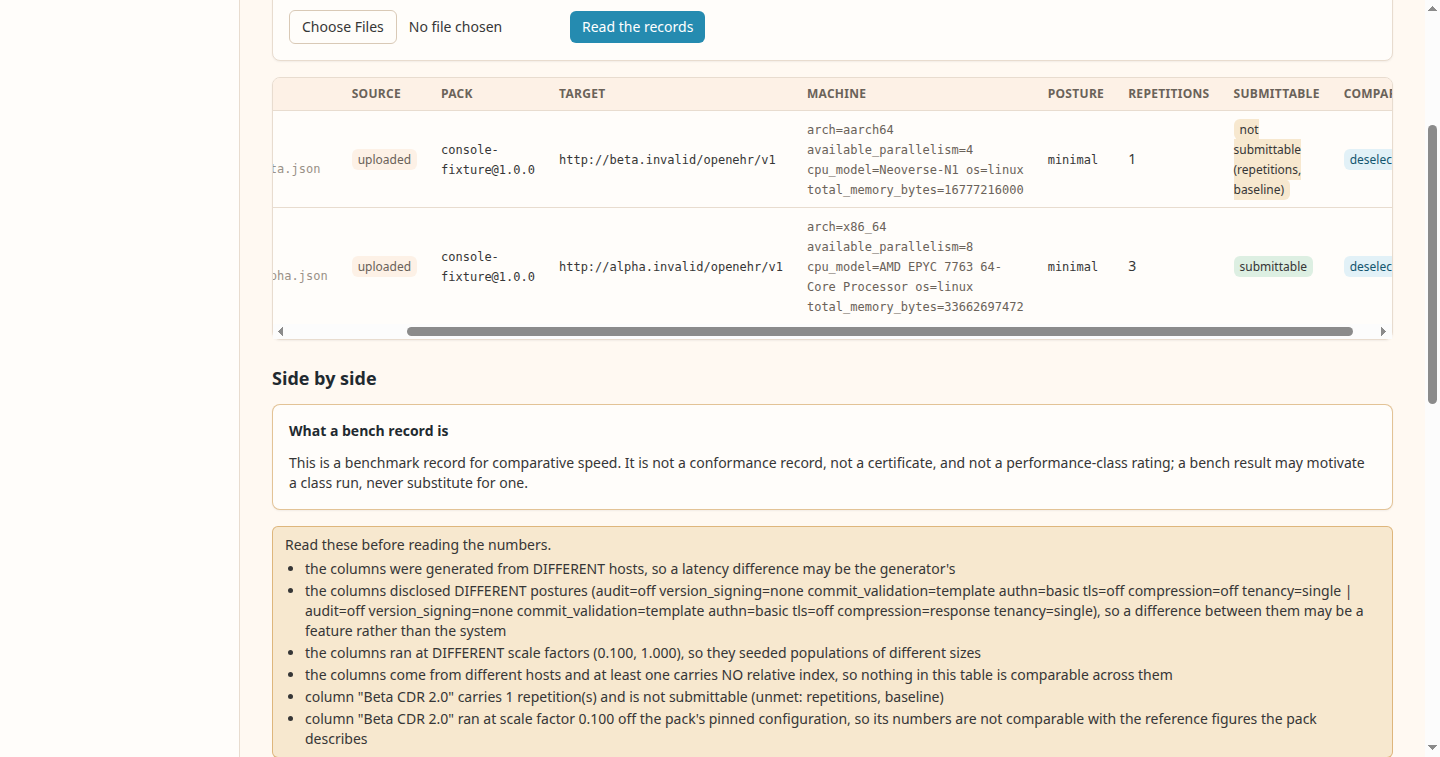Click the TARGET column header
This screenshot has height=757, width=1440.
[582, 94]
